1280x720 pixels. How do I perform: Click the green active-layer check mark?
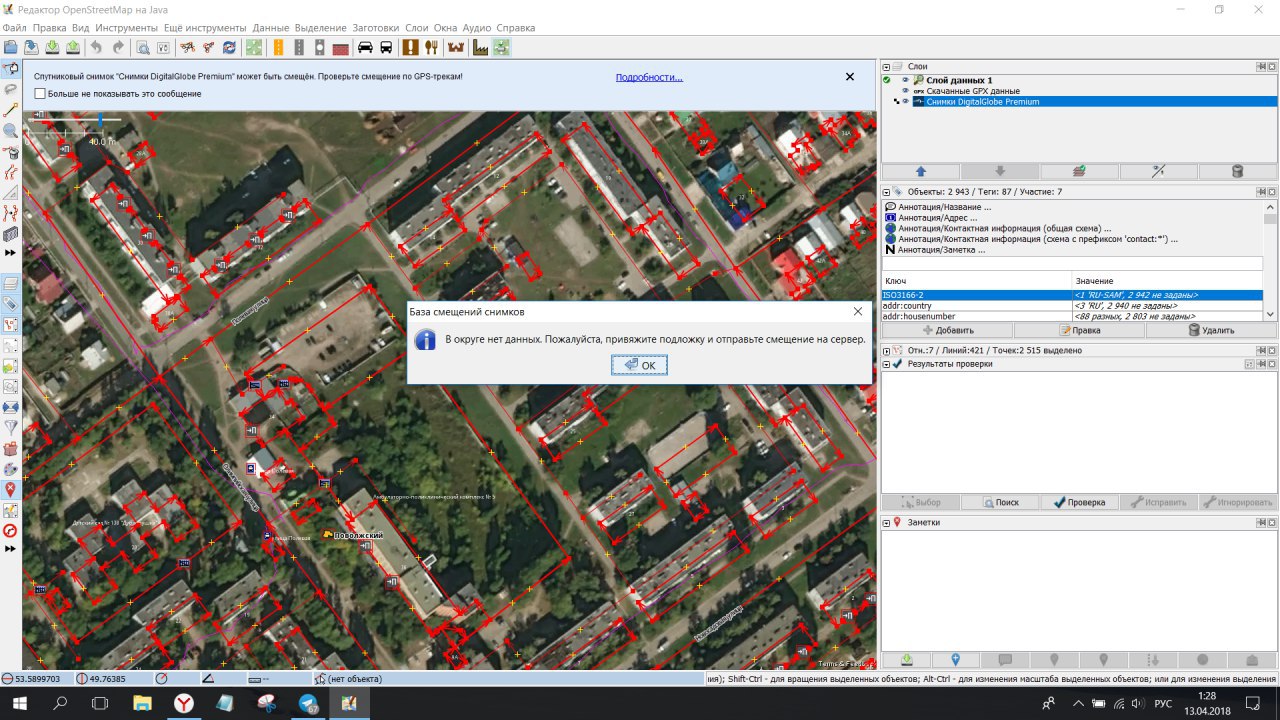(886, 80)
